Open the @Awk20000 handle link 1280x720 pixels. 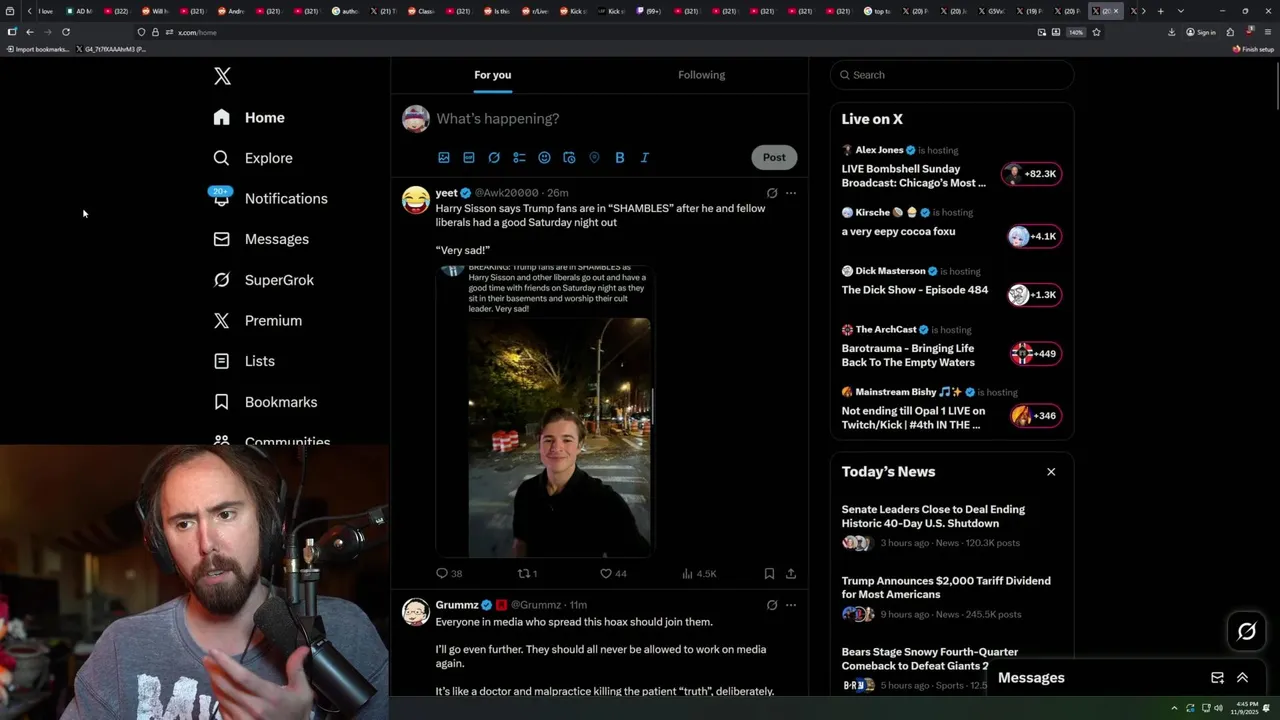(x=506, y=192)
